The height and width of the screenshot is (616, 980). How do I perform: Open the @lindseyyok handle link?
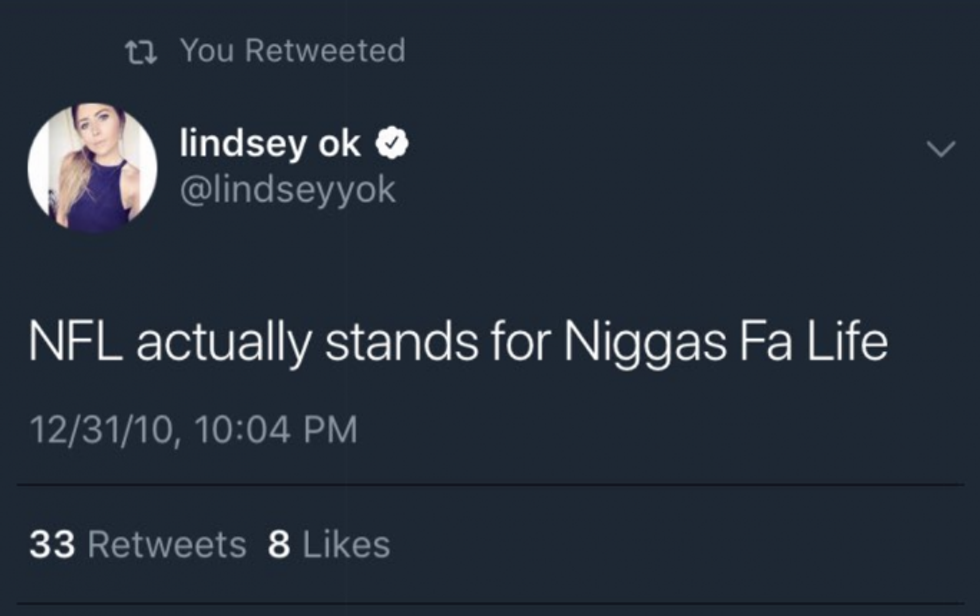click(x=287, y=189)
